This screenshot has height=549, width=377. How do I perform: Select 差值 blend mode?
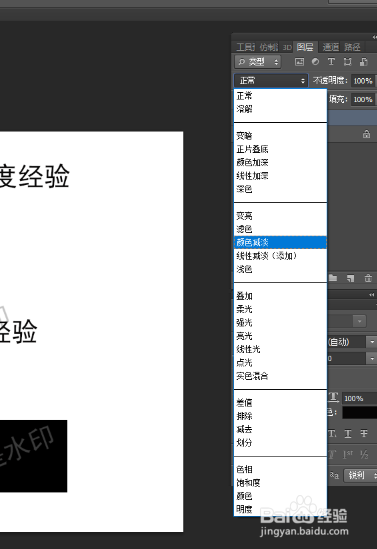(x=280, y=403)
